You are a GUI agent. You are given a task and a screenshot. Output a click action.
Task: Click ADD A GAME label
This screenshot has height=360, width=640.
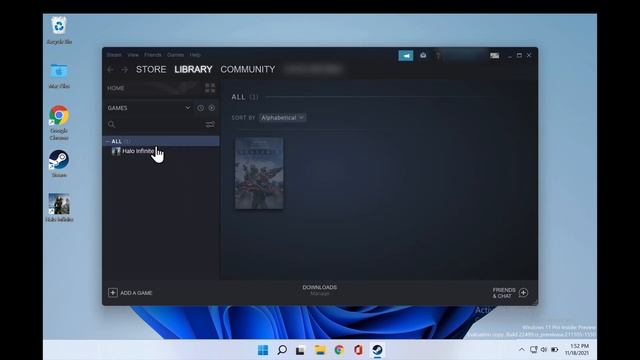click(136, 293)
